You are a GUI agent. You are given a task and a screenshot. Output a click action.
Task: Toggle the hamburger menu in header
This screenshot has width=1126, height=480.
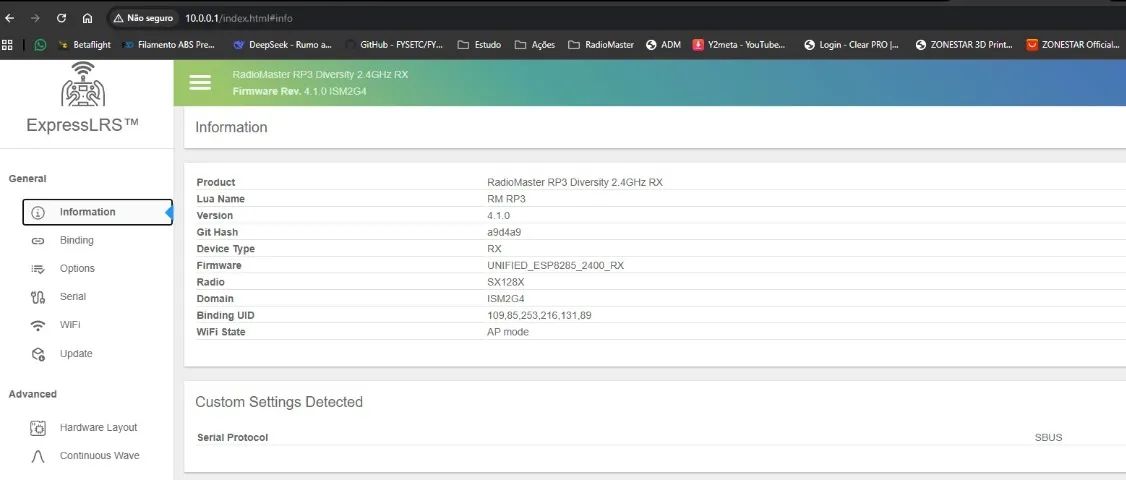[200, 83]
